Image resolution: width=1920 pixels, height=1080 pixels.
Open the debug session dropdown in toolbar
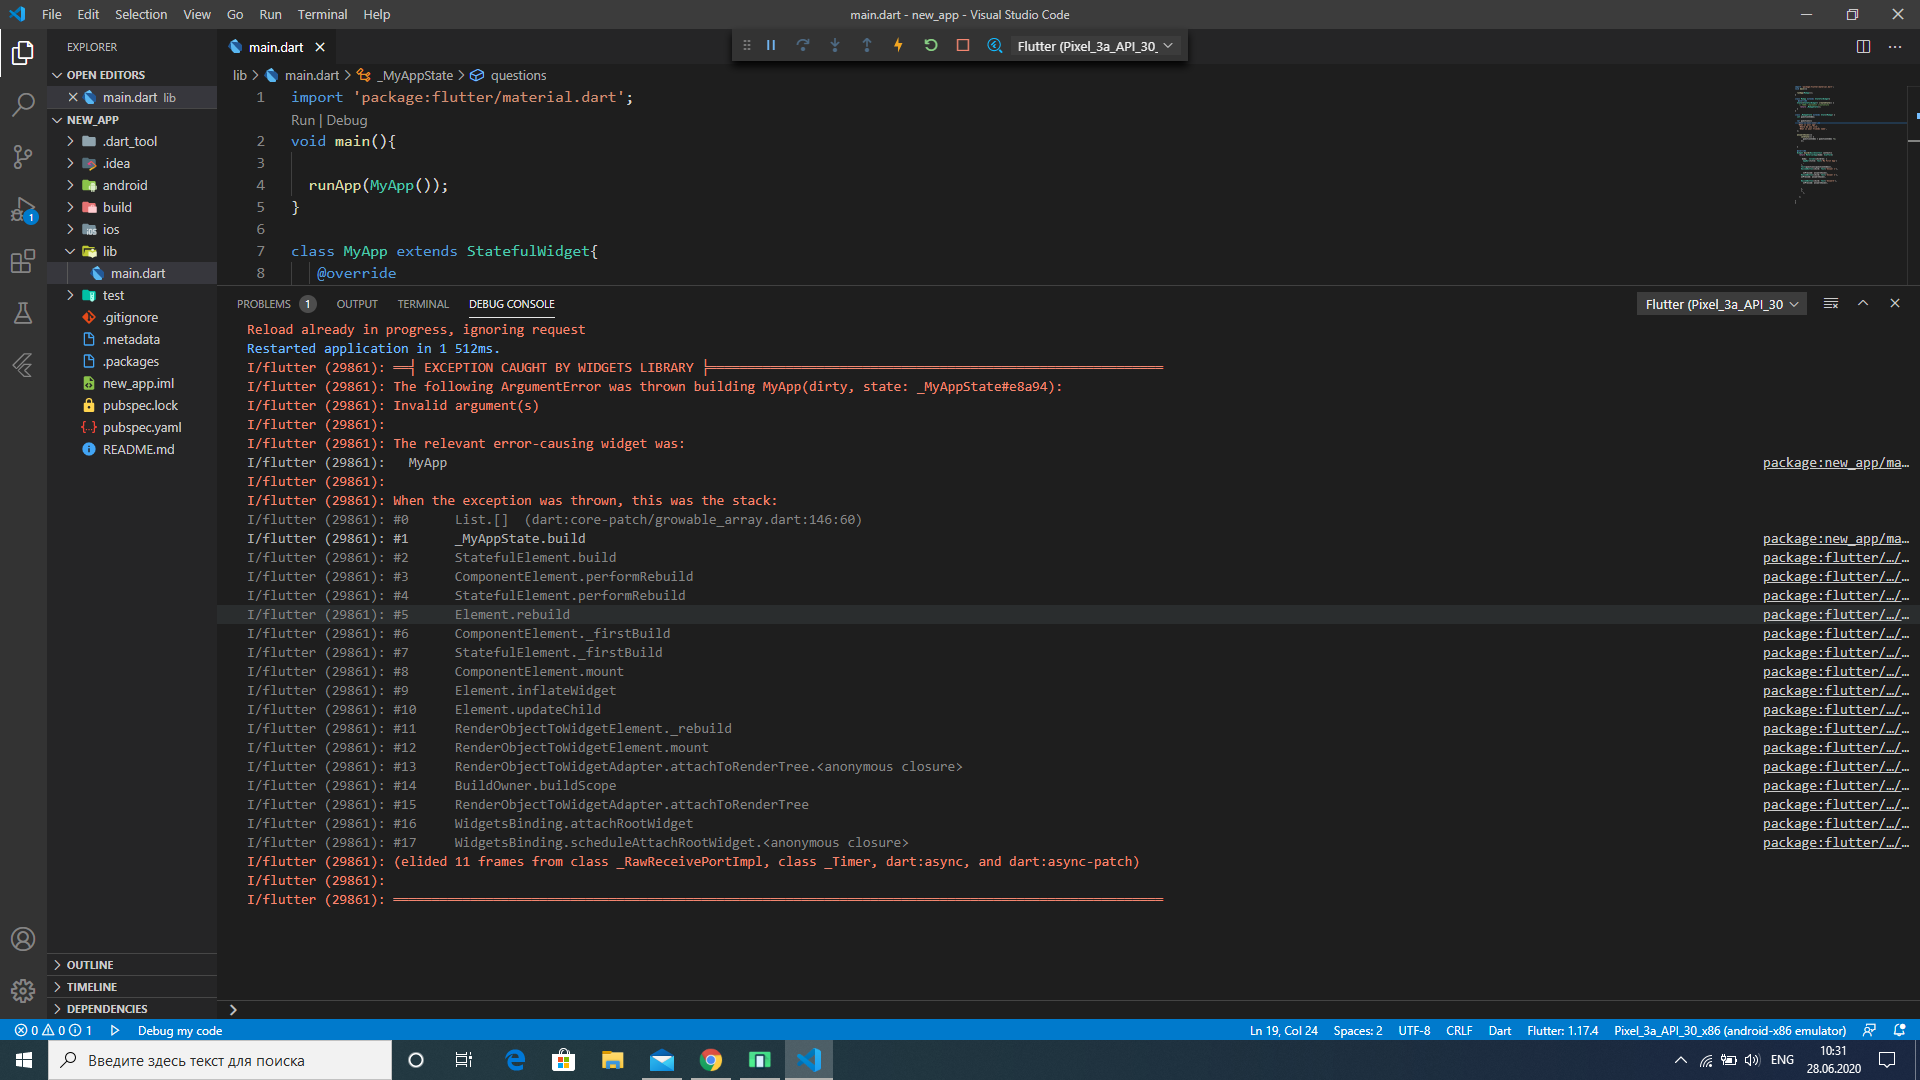tap(1095, 46)
